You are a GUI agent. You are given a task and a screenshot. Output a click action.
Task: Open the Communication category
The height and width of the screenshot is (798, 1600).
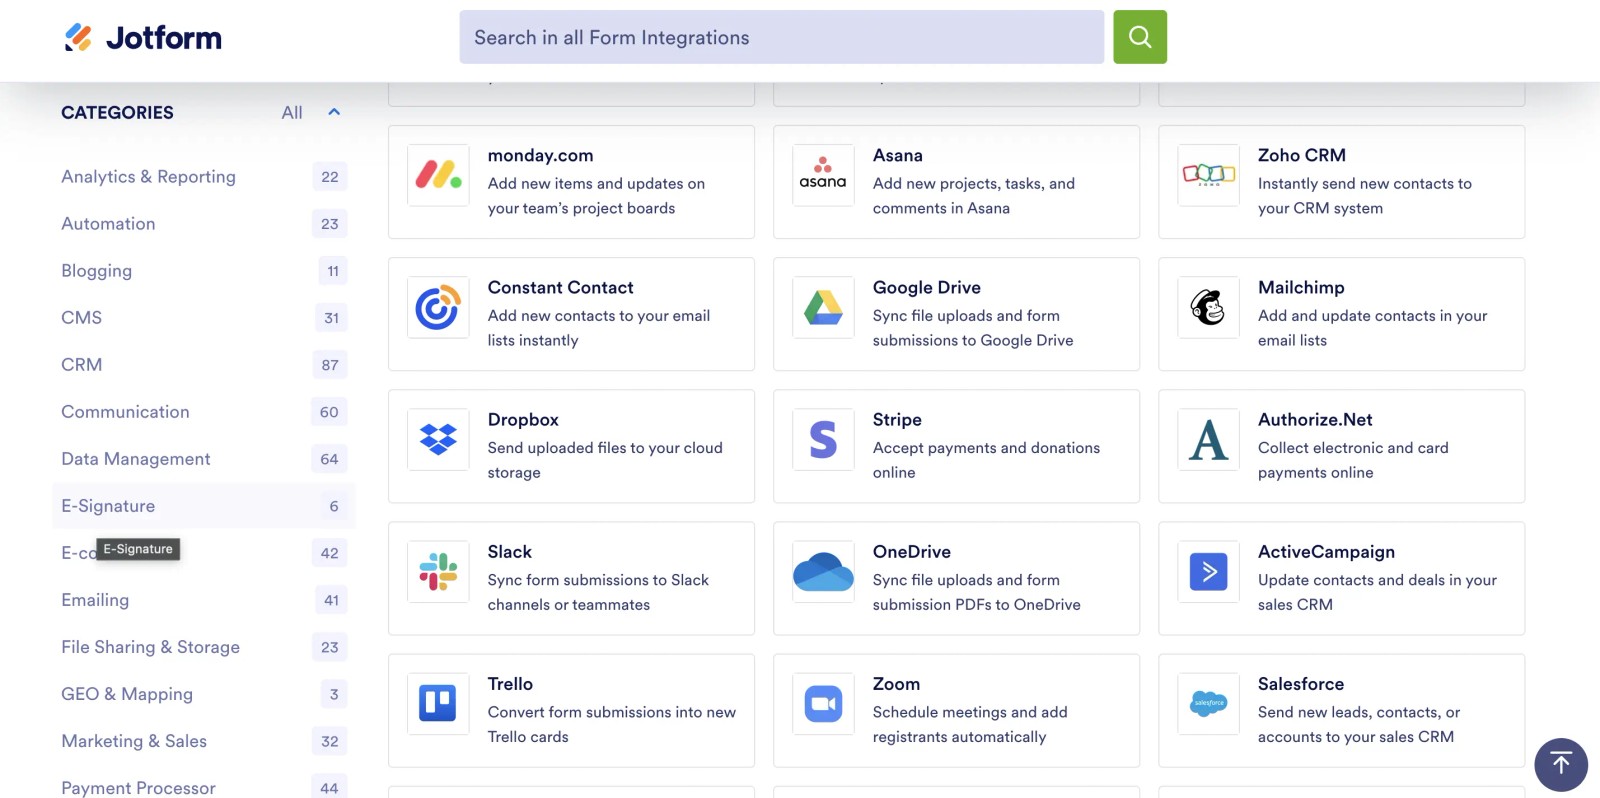(x=204, y=412)
